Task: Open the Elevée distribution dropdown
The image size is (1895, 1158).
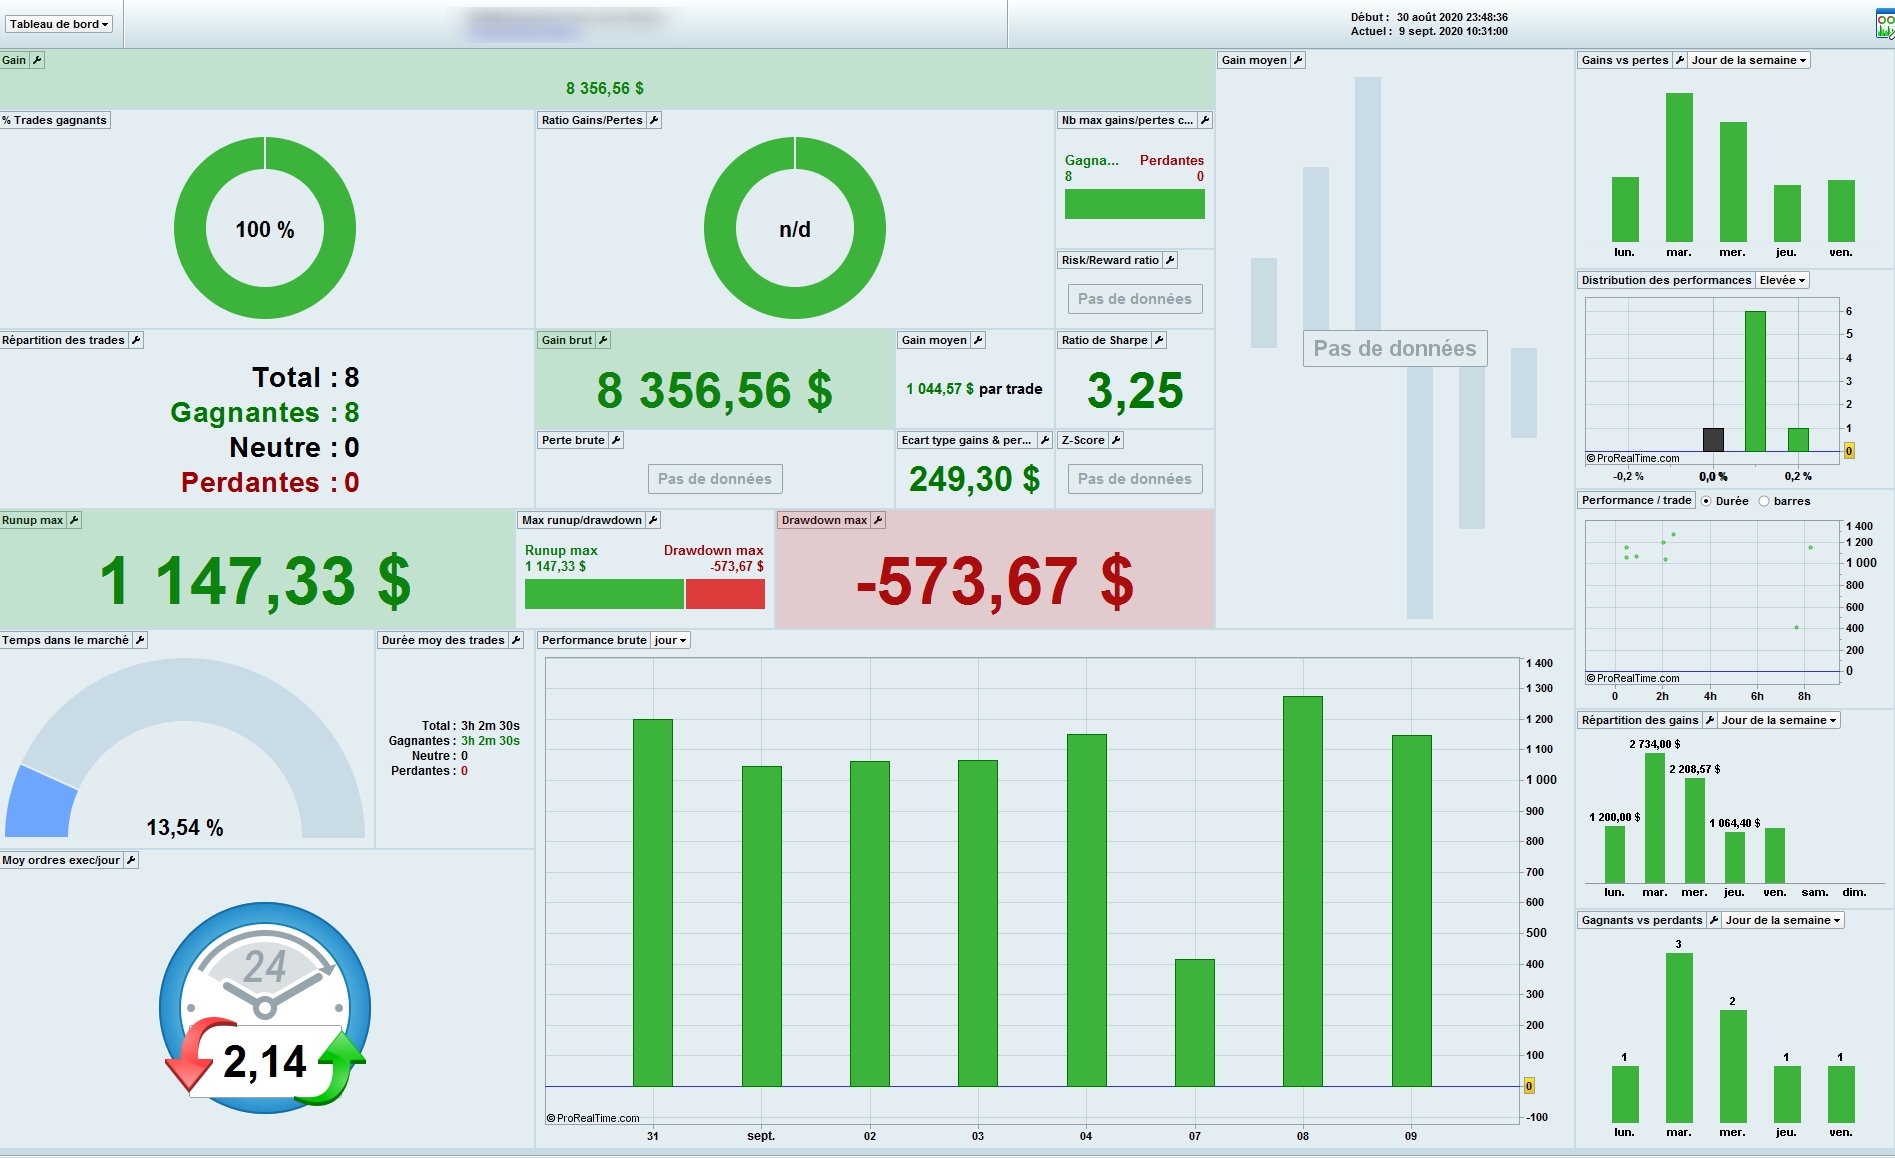Action: pos(1782,280)
